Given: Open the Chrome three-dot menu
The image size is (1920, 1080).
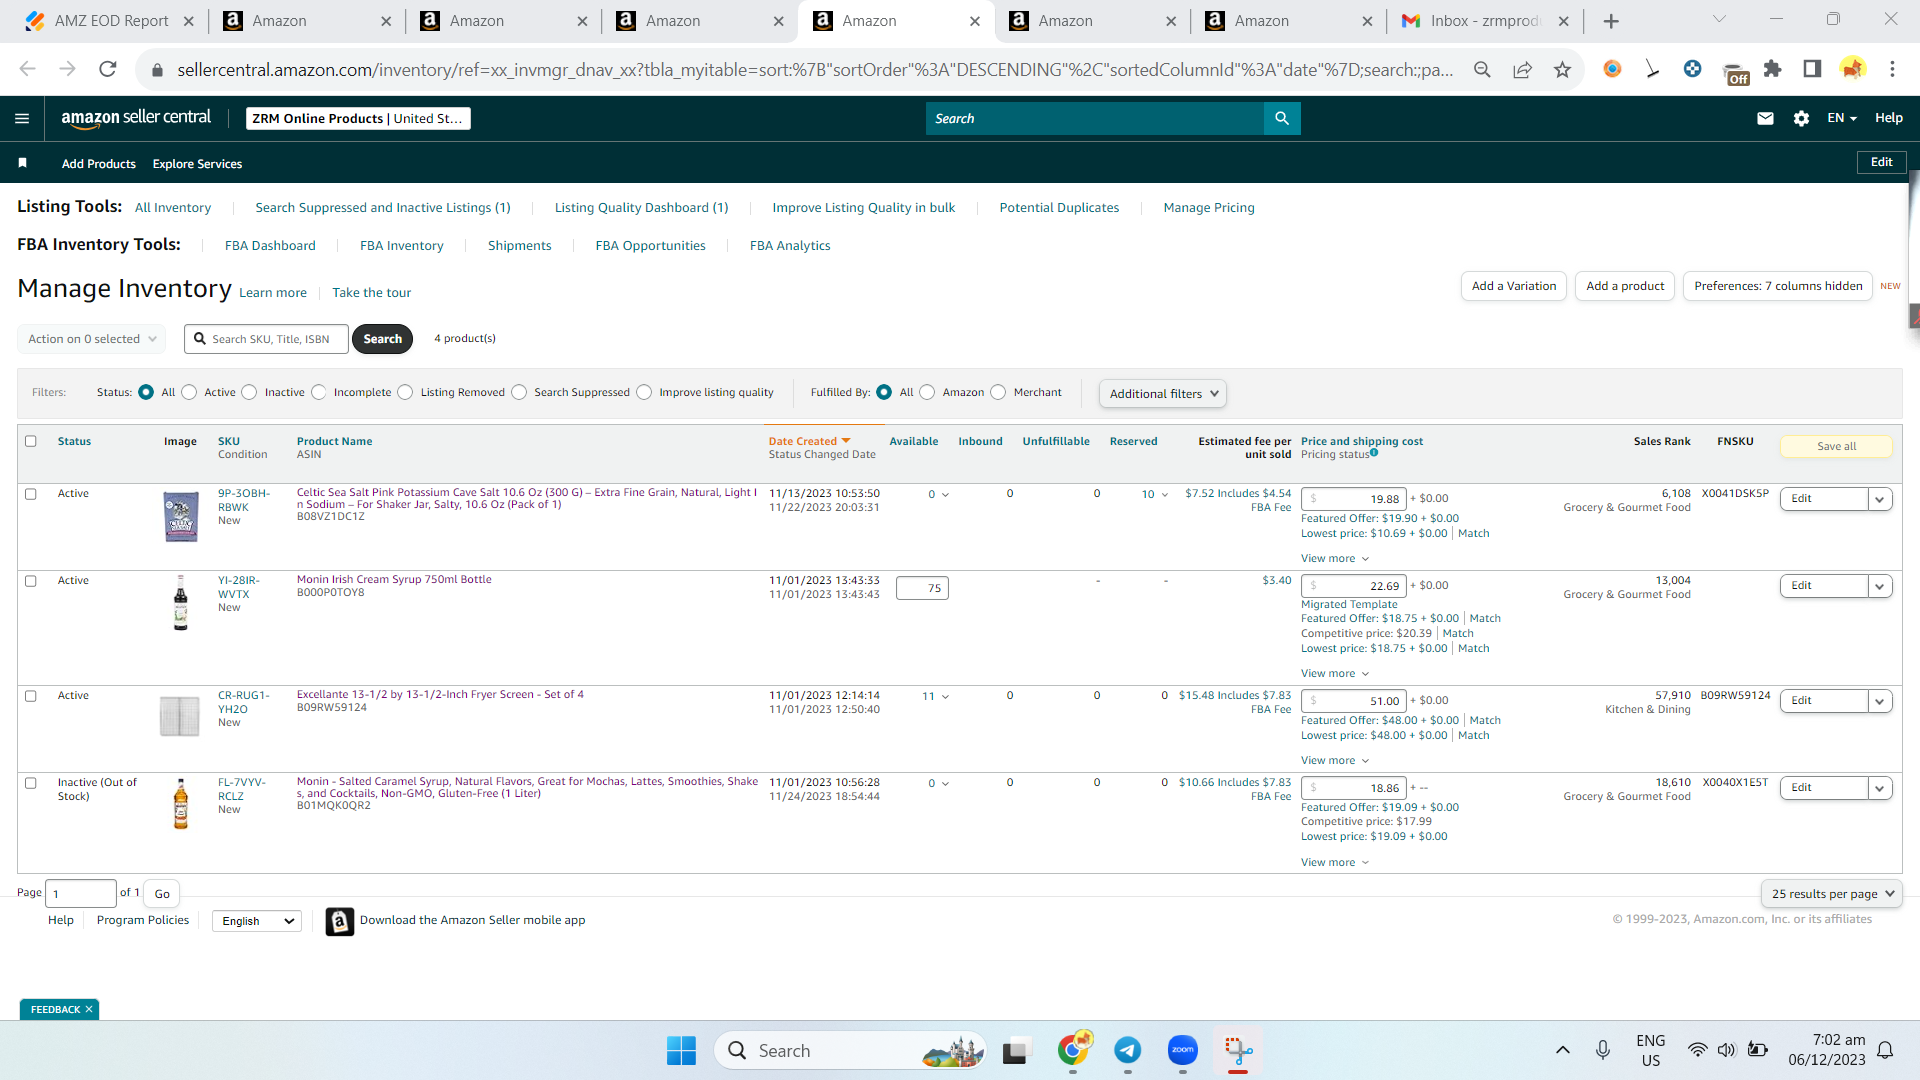Looking at the screenshot, I should click(1892, 69).
